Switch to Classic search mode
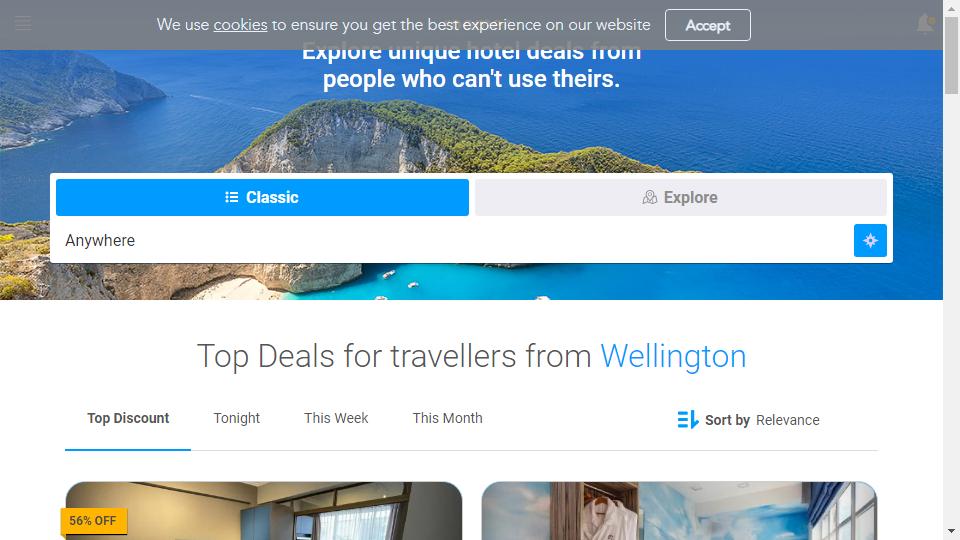This screenshot has width=960, height=540. 262,197
